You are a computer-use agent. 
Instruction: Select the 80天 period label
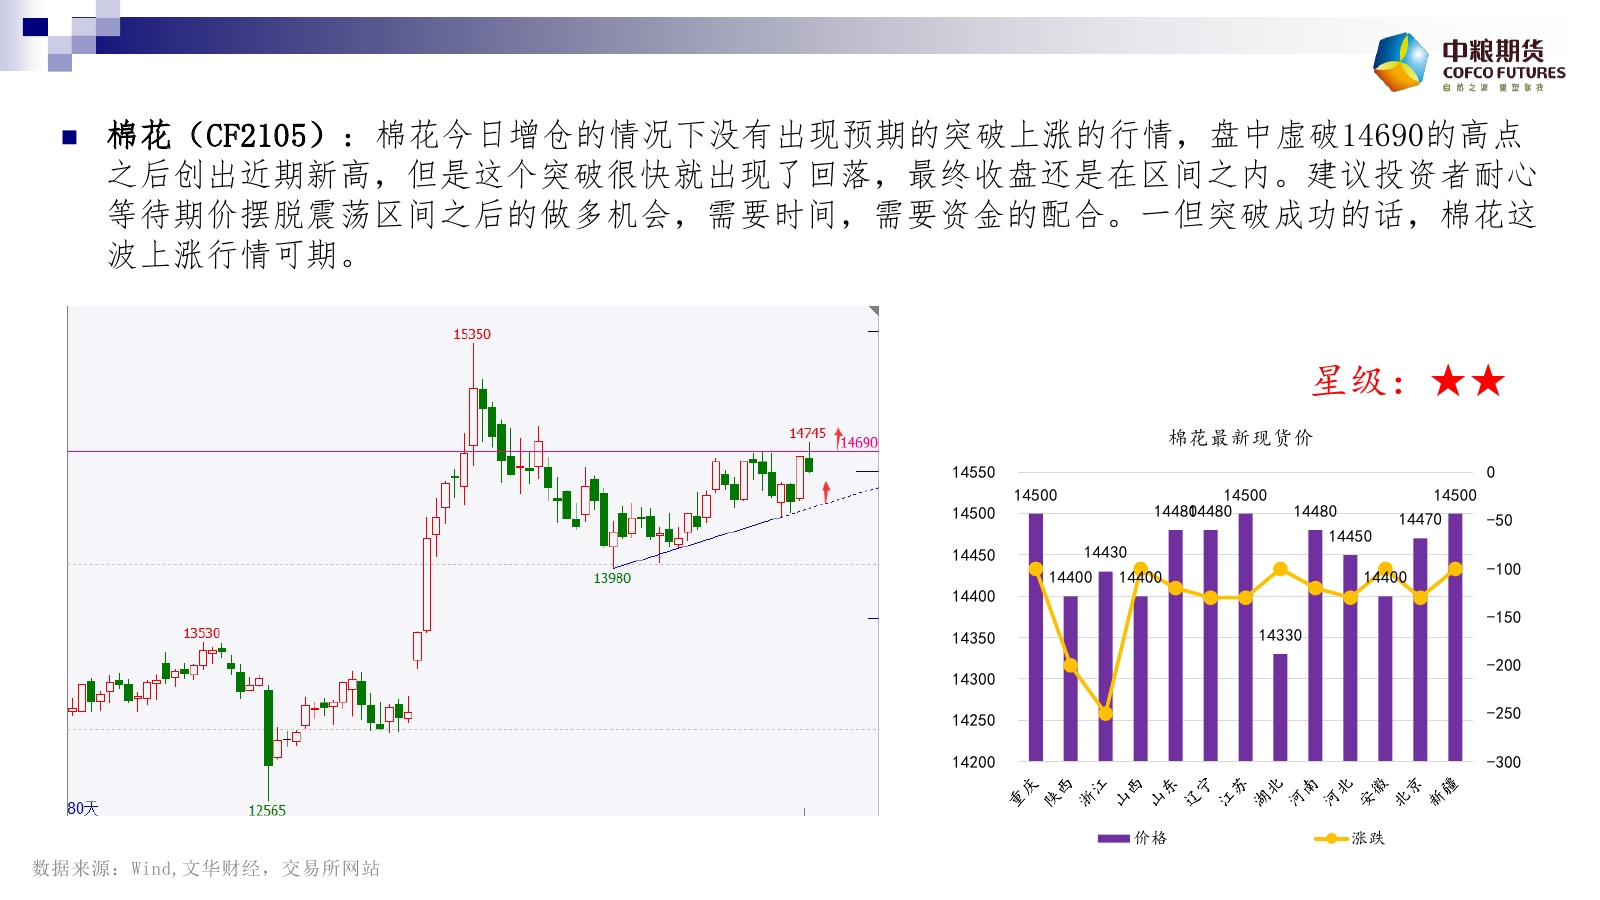coord(83,808)
